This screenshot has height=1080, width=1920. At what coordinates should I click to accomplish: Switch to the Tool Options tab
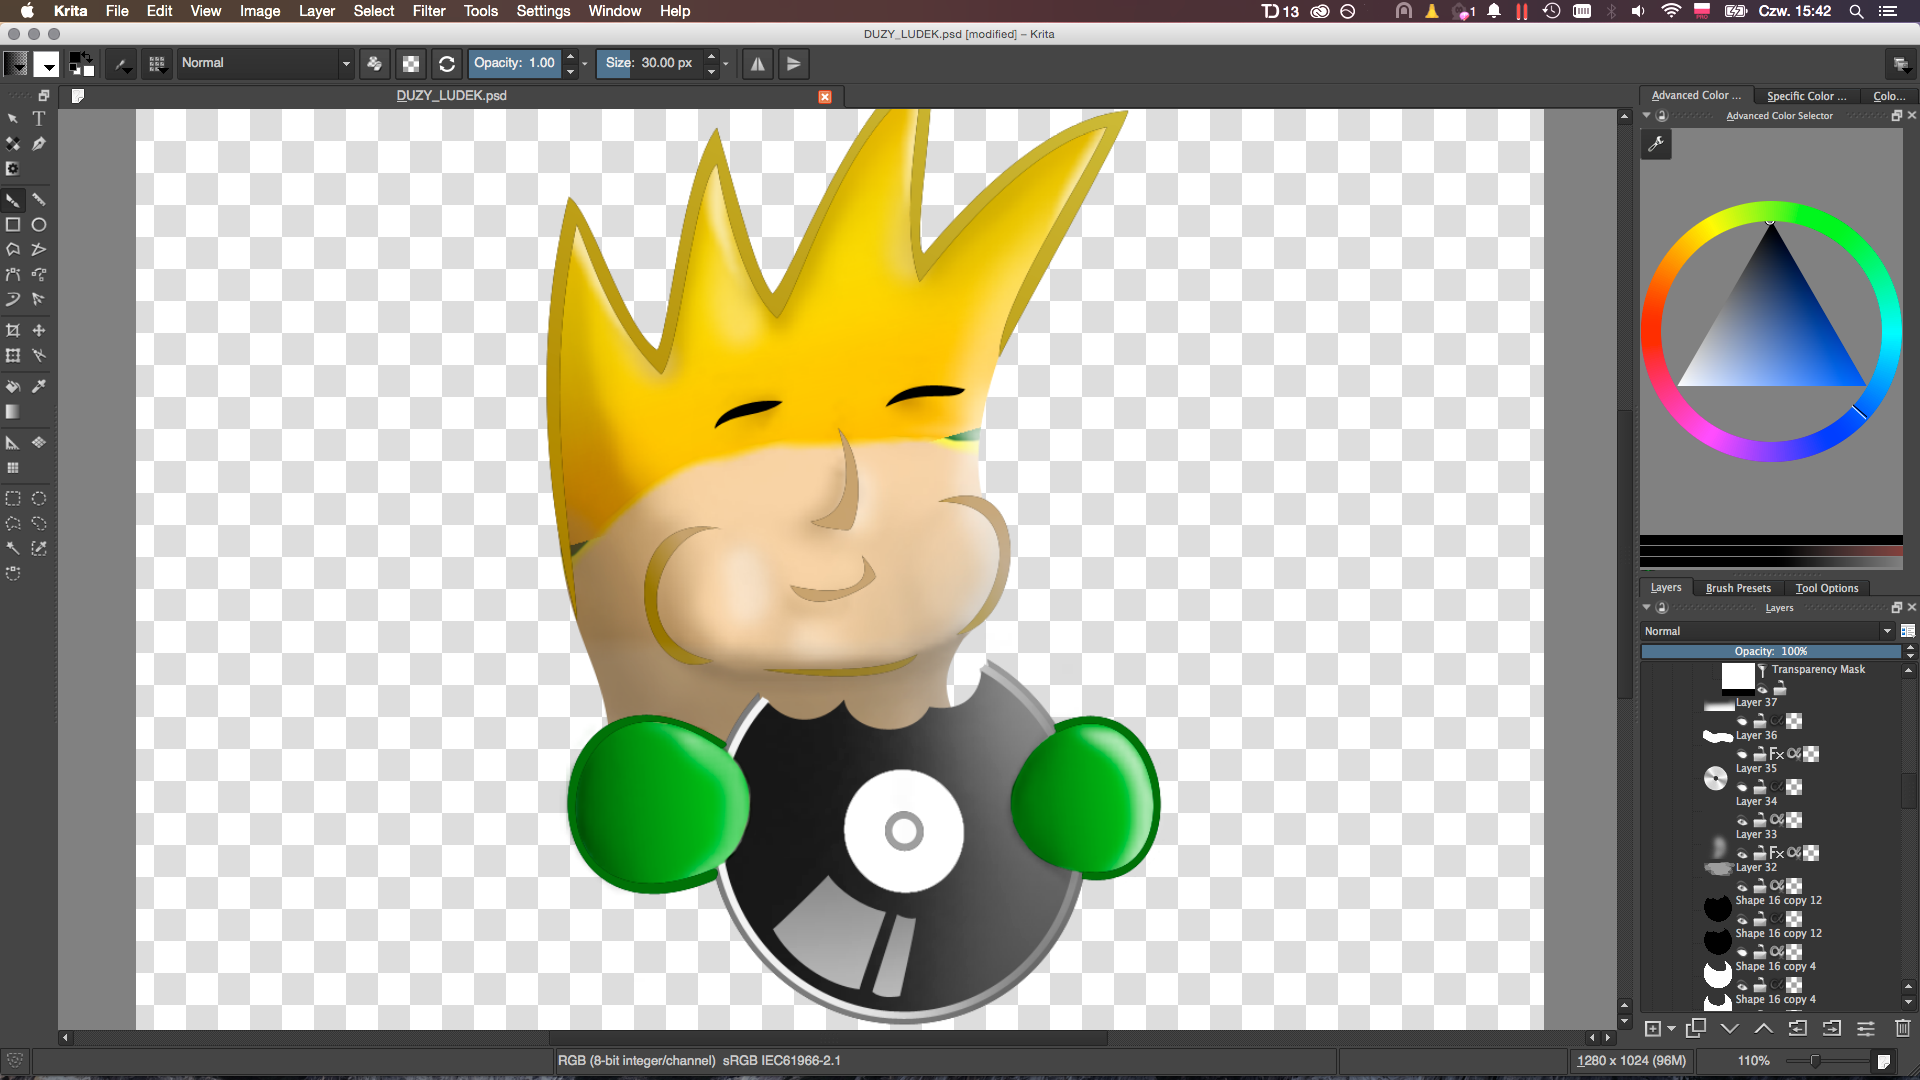[x=1827, y=588]
